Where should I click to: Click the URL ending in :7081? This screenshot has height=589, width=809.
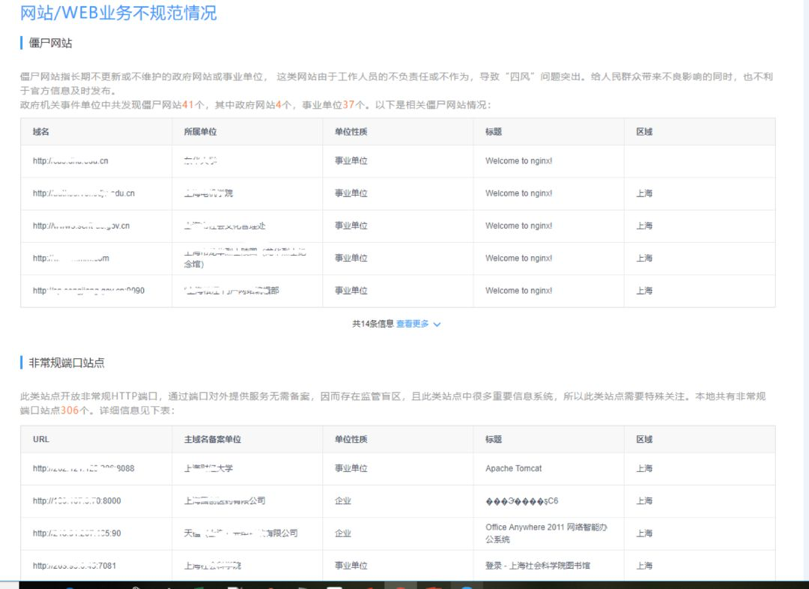click(74, 566)
